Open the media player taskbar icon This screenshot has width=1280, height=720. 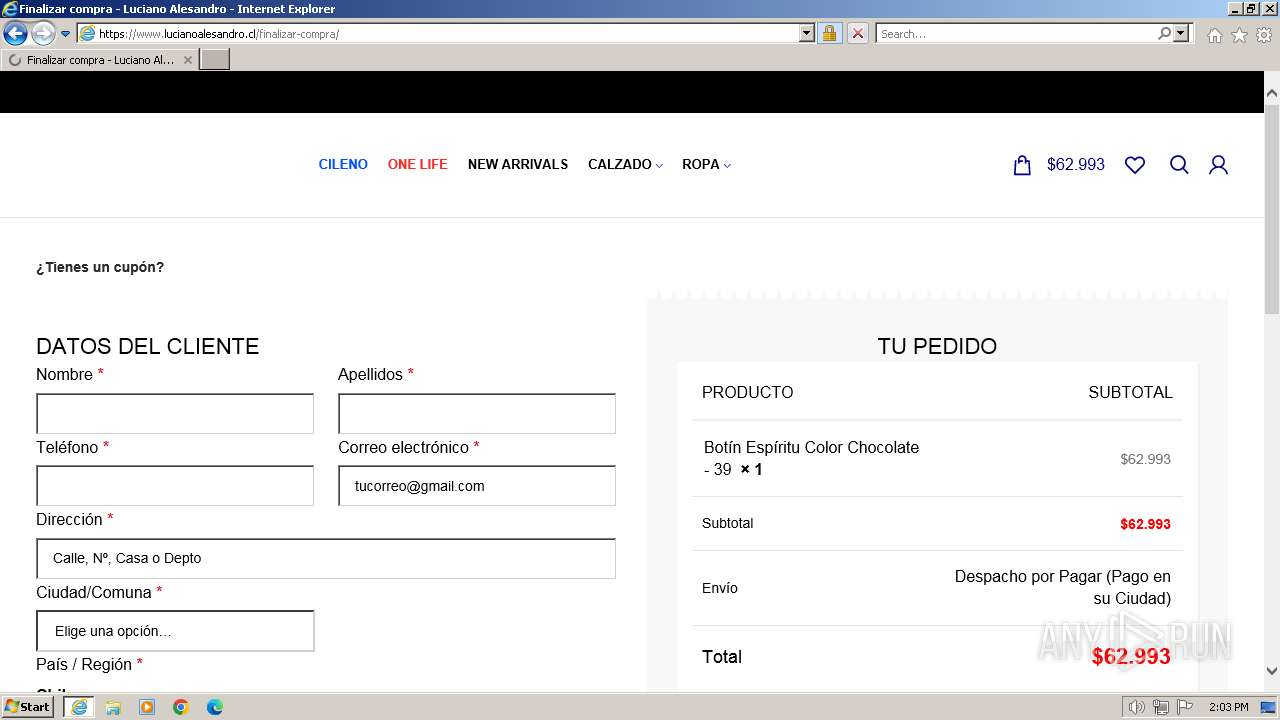click(x=147, y=707)
